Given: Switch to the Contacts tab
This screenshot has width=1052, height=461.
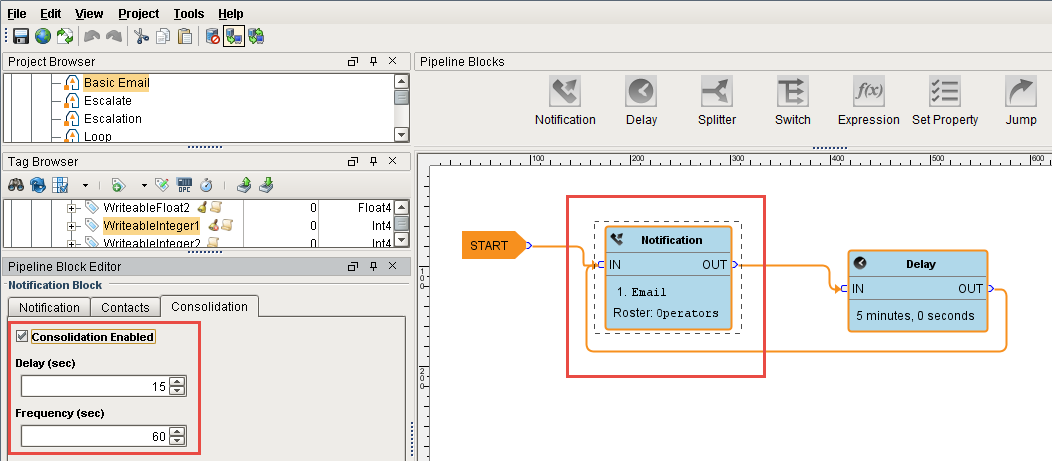Looking at the screenshot, I should [126, 307].
